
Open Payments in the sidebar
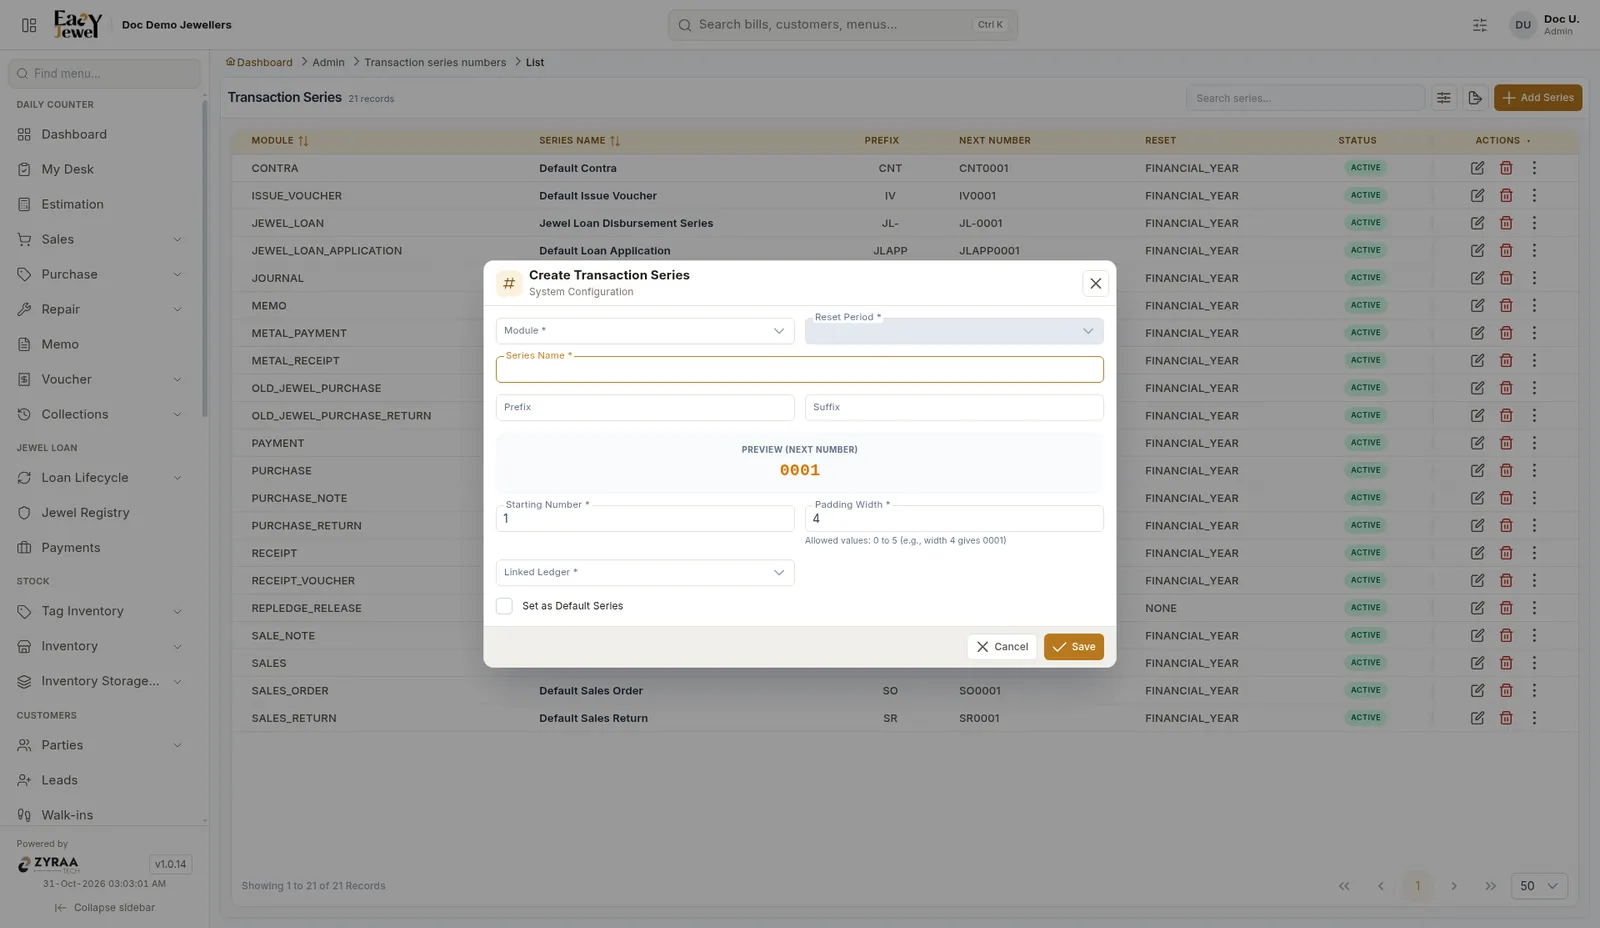pyautogui.click(x=101, y=548)
